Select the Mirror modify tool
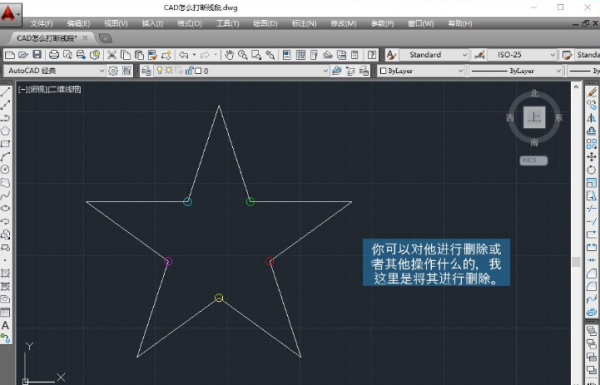The image size is (600, 385). [x=592, y=118]
